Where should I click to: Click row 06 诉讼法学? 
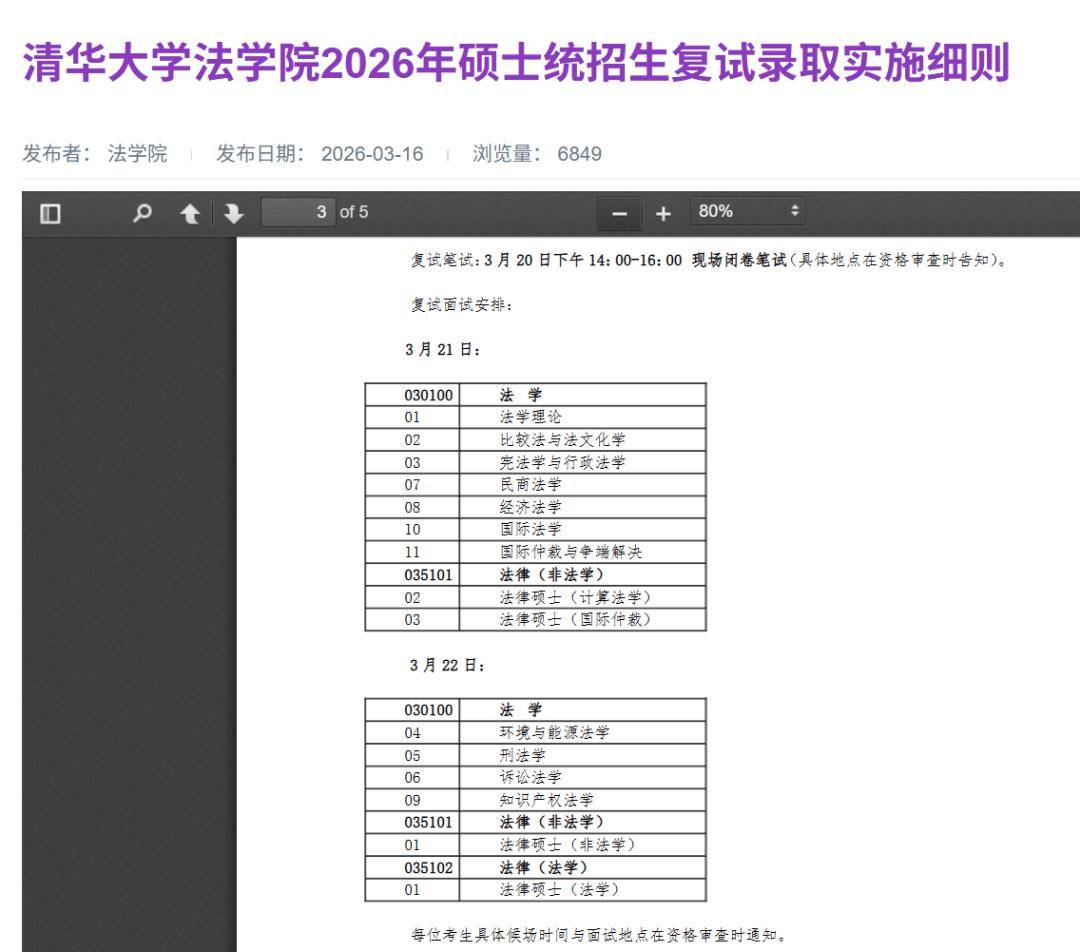click(535, 777)
